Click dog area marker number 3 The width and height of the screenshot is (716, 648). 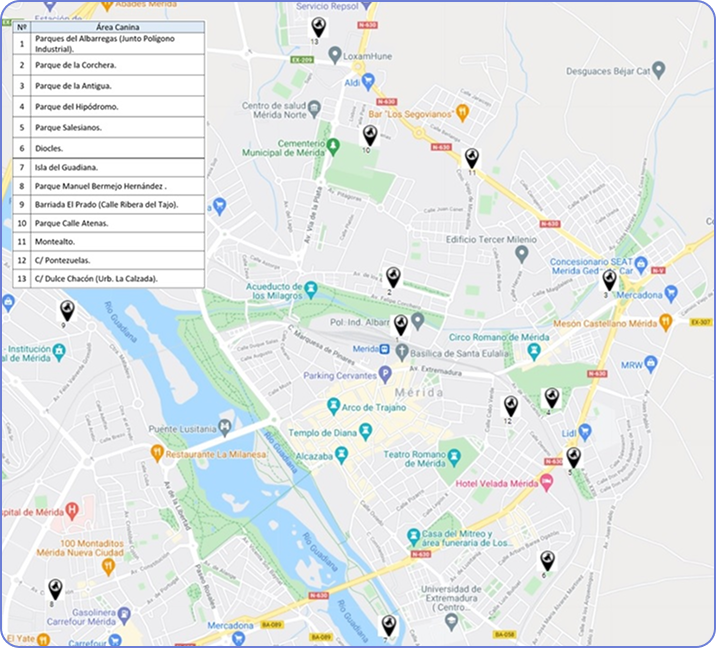click(609, 280)
